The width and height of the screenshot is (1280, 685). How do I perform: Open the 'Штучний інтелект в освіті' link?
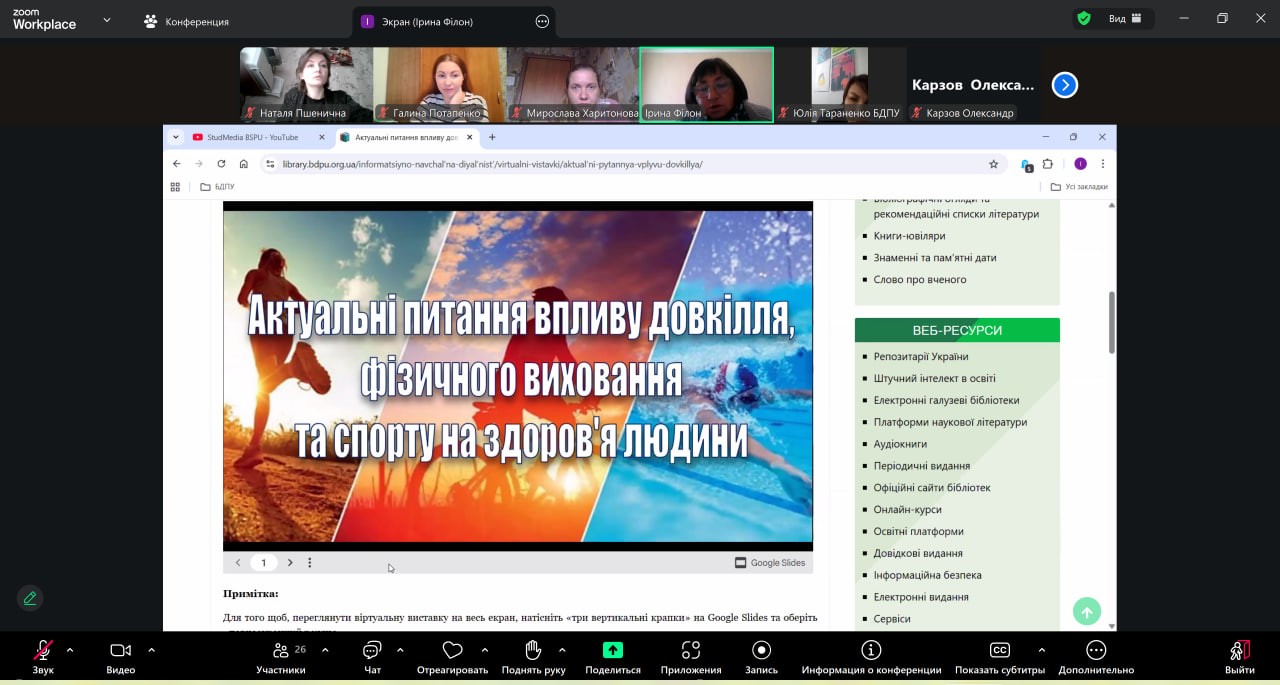(x=934, y=378)
